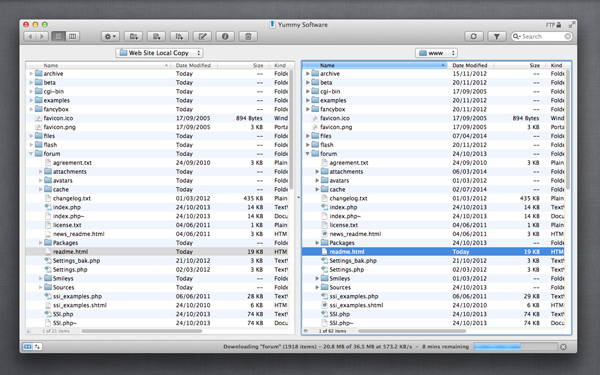
Task: Select local readme.html row
Action: click(x=157, y=251)
